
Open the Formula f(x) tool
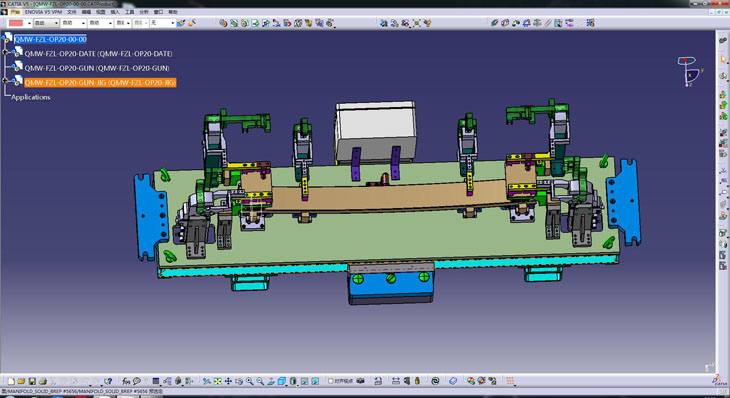coord(126,381)
